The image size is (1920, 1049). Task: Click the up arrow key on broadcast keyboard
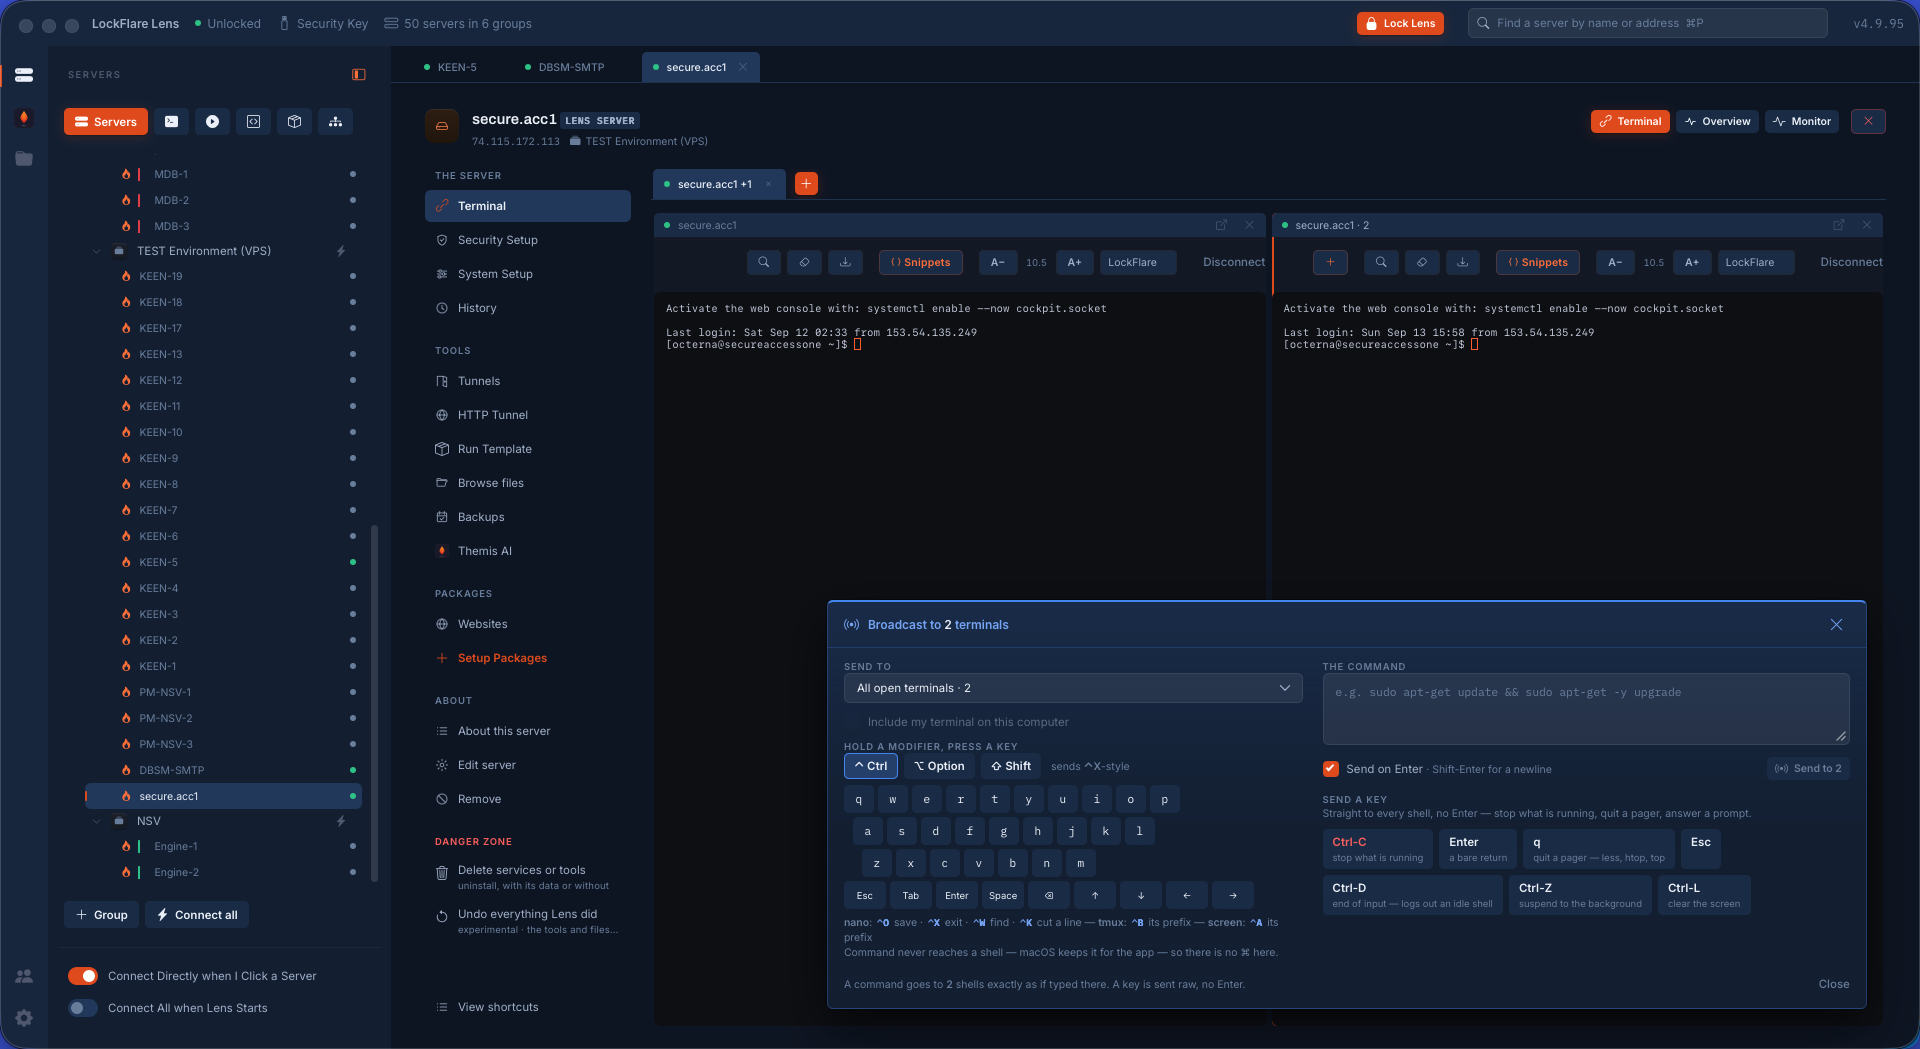click(1095, 895)
